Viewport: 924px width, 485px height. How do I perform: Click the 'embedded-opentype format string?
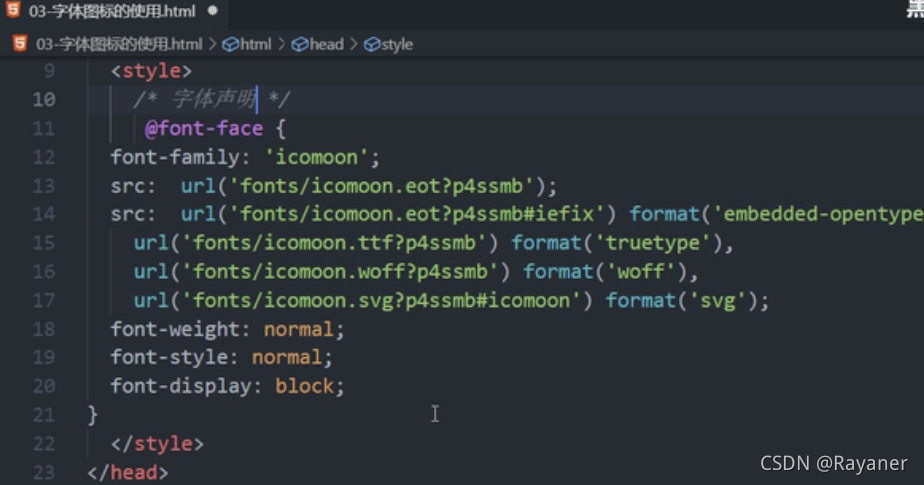coord(818,214)
